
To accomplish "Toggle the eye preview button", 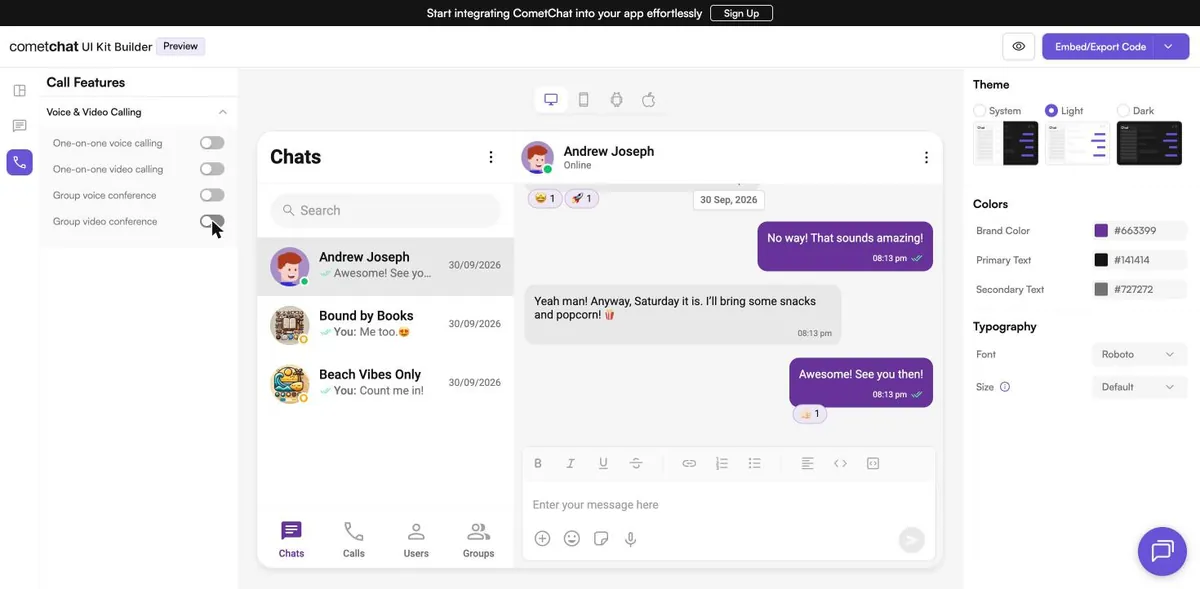I will coord(1019,46).
